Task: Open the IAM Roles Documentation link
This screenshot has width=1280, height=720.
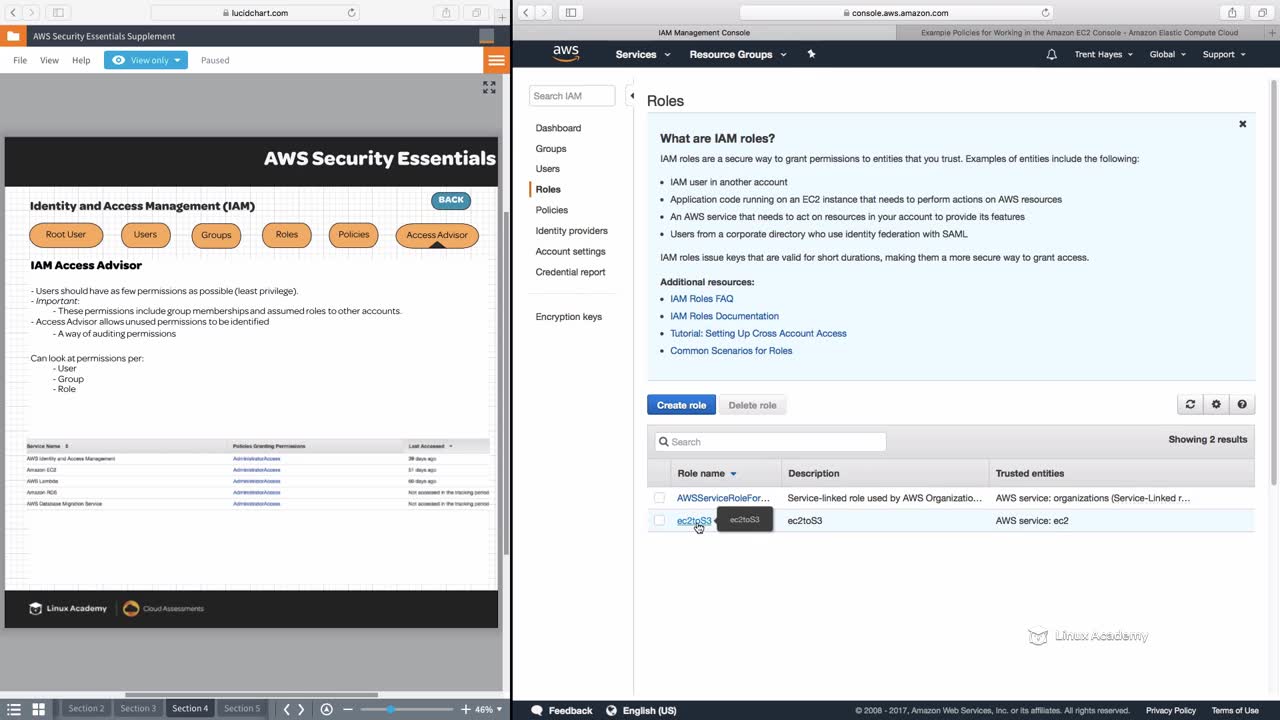Action: tap(725, 316)
